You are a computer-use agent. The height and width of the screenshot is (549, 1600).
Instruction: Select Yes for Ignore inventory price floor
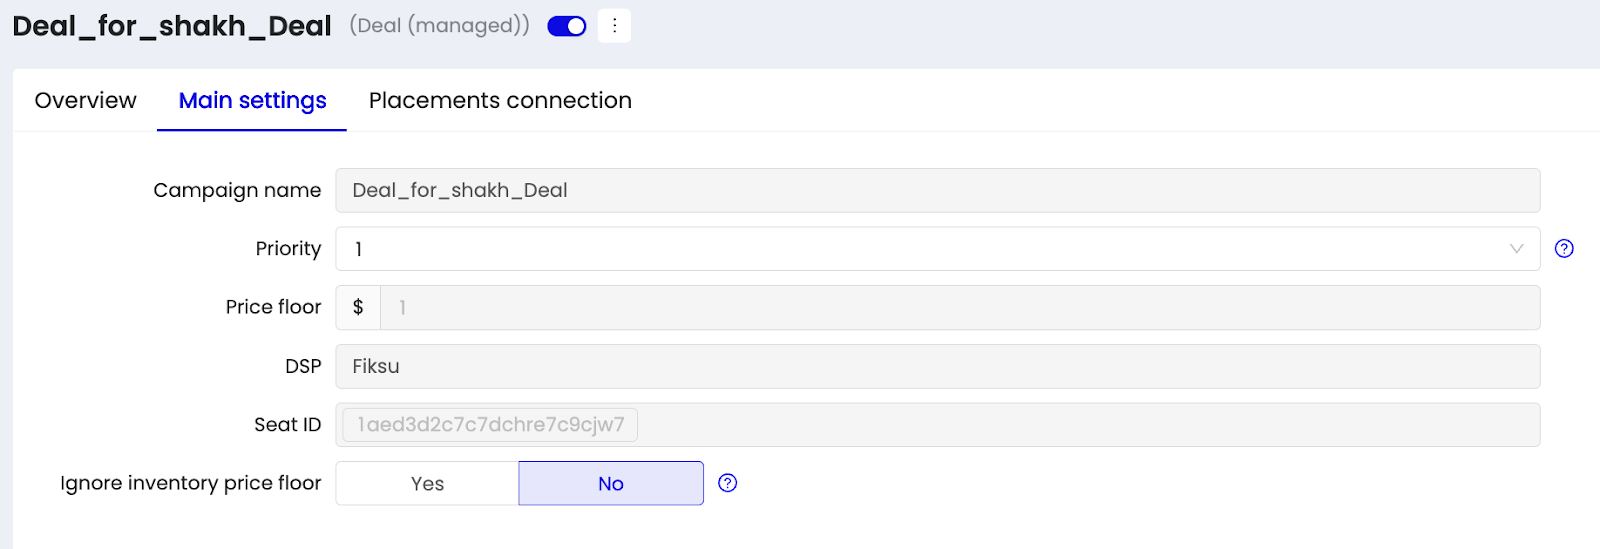[x=427, y=483]
